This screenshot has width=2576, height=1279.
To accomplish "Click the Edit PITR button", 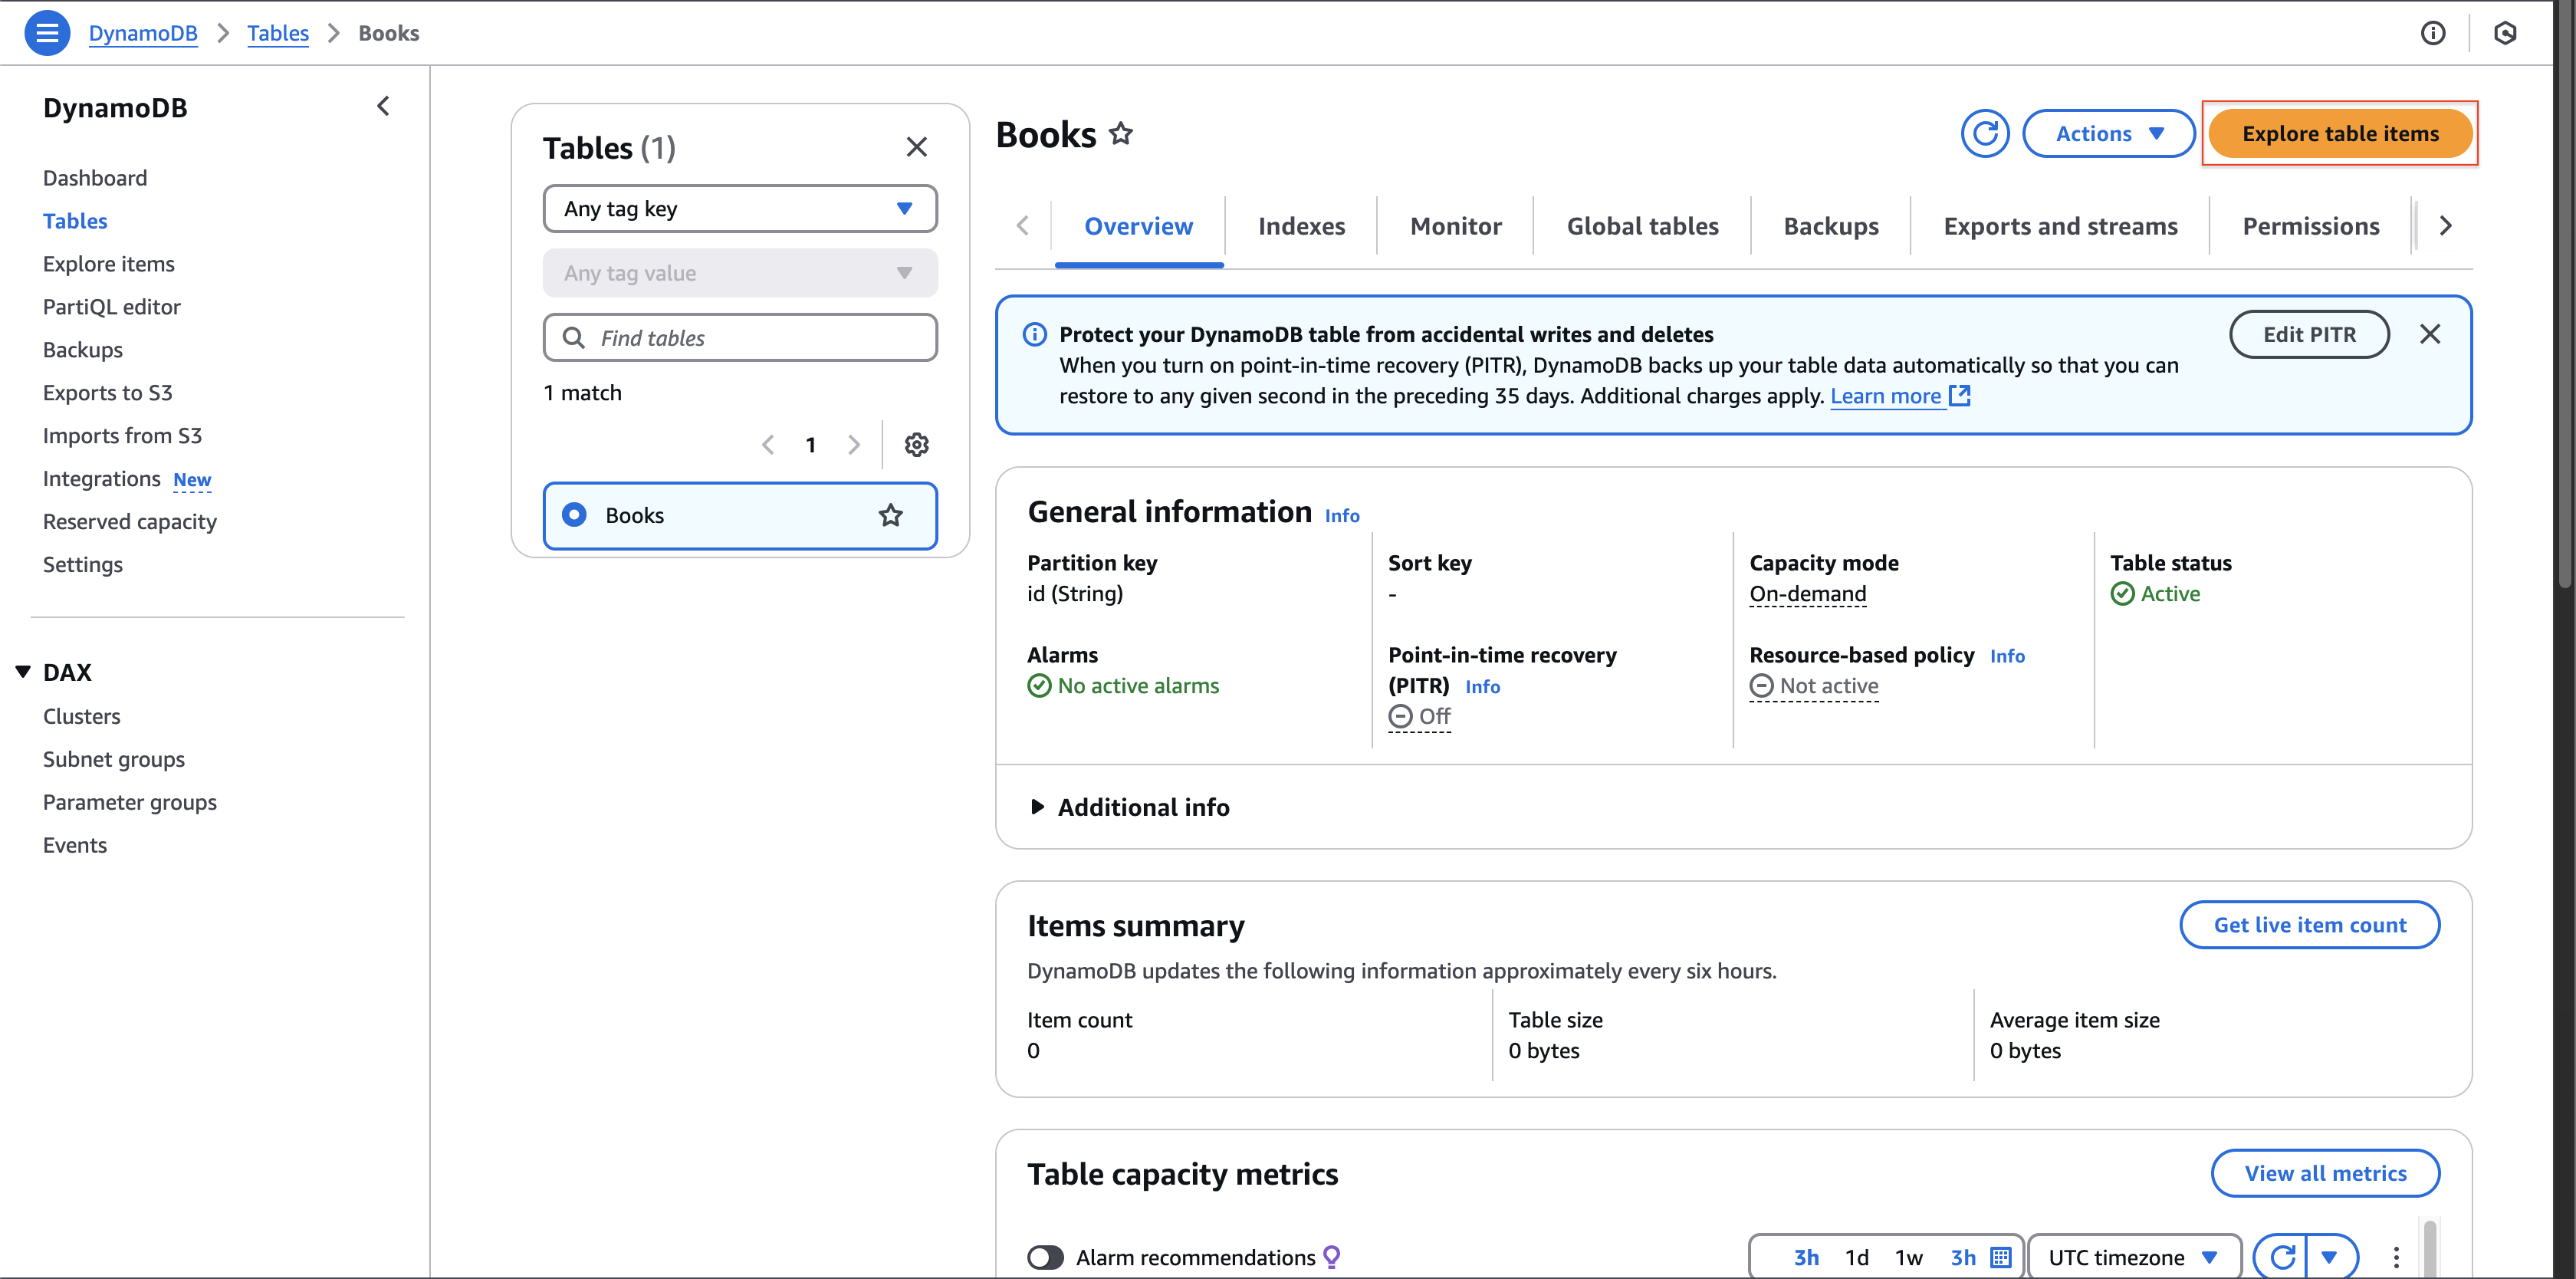I will pos(2309,334).
